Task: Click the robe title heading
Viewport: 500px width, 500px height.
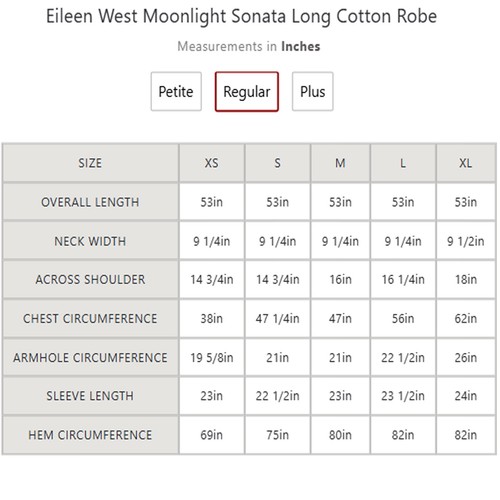Action: coord(241,16)
